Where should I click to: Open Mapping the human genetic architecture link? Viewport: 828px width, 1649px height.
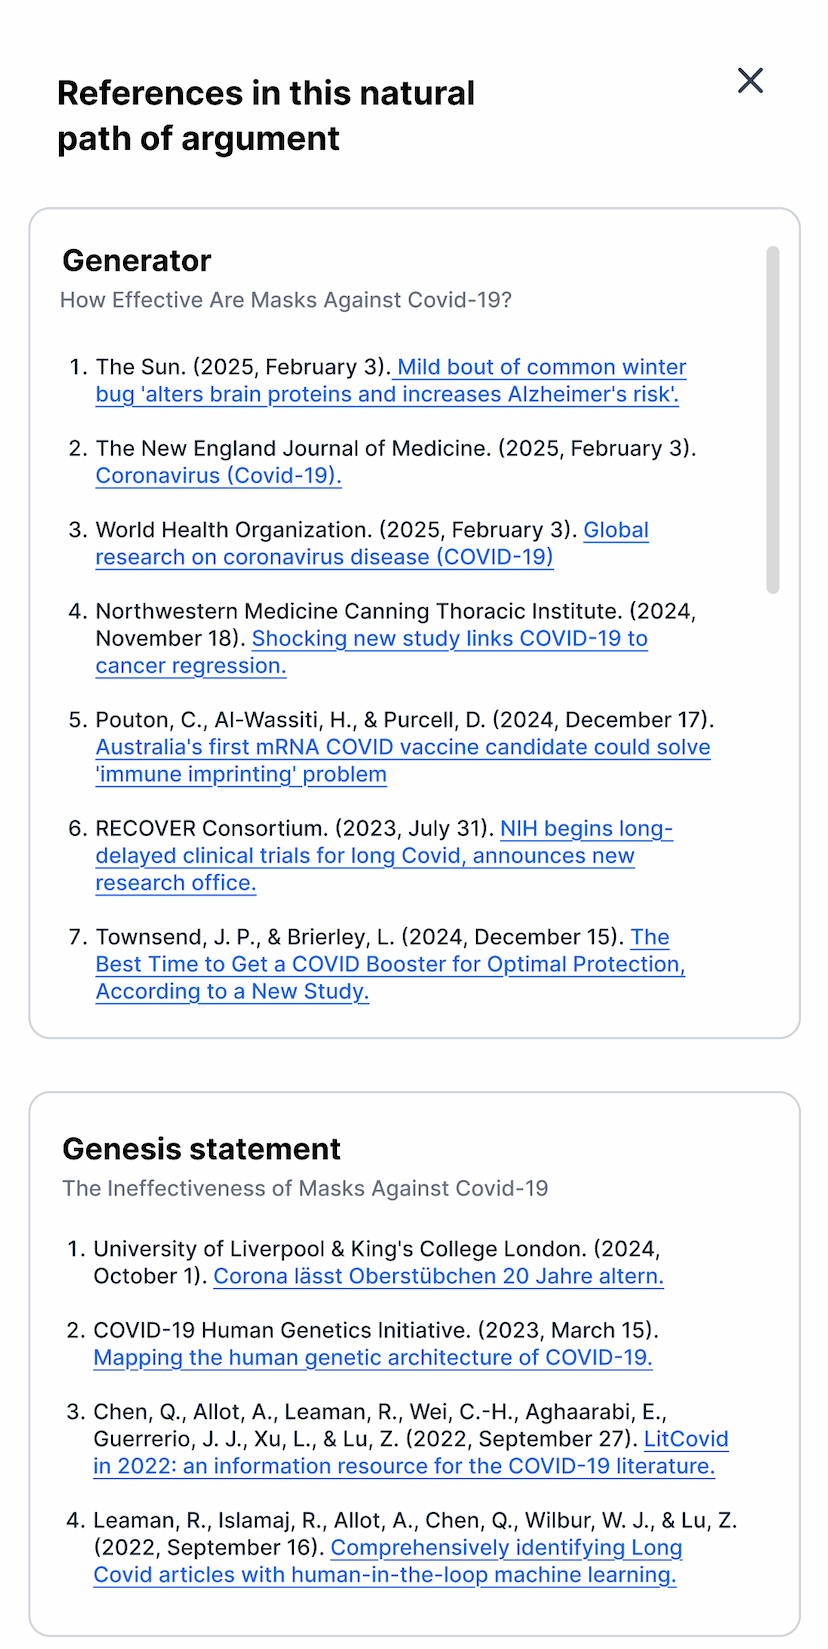pos(372,1358)
